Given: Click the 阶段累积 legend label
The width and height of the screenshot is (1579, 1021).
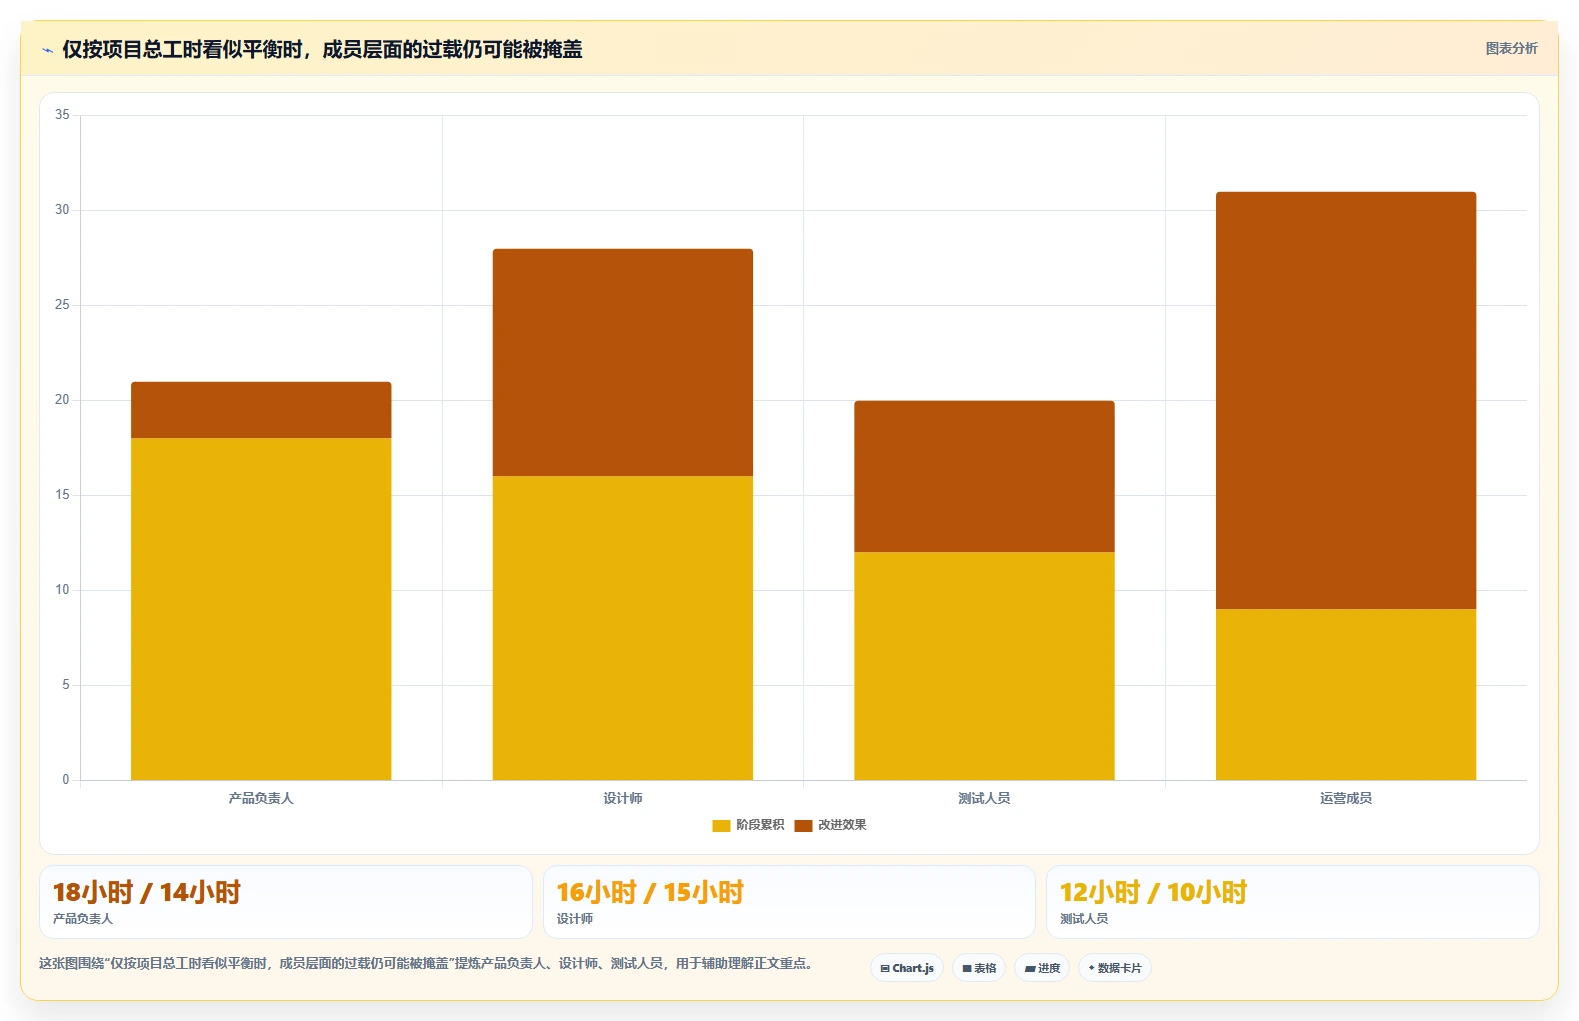Looking at the screenshot, I should tap(760, 825).
